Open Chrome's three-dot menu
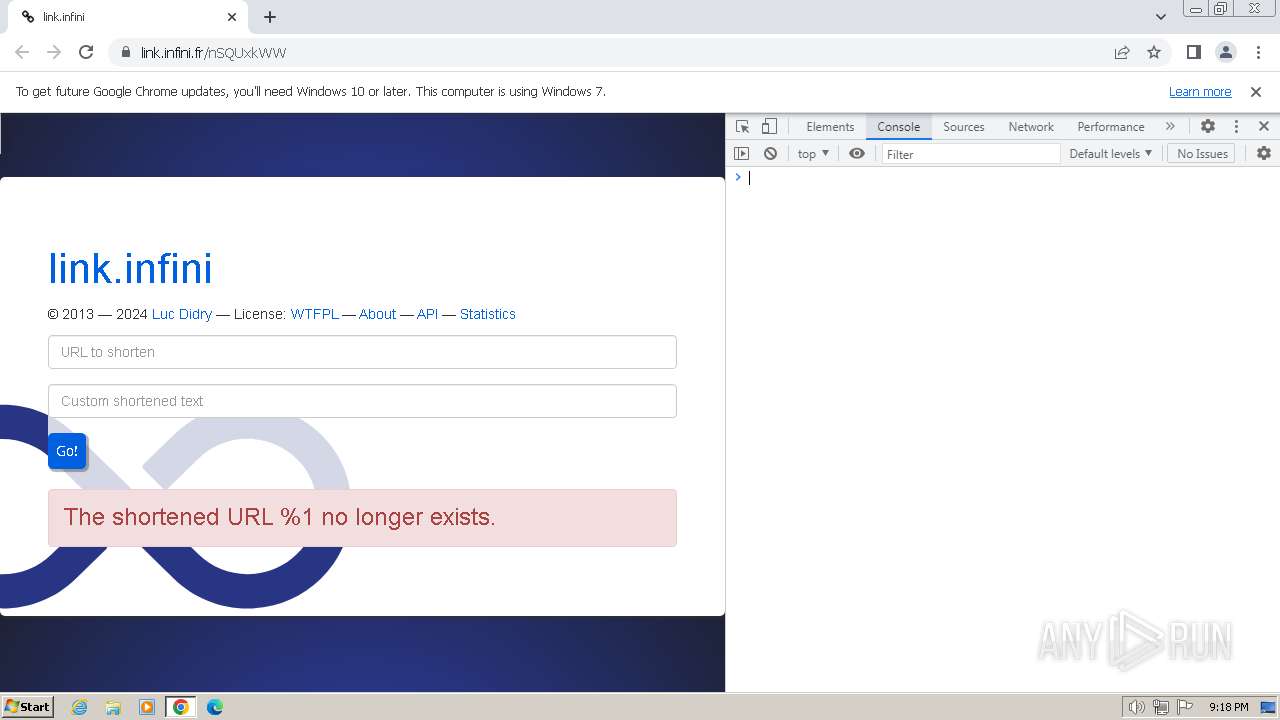This screenshot has width=1280, height=720. (x=1257, y=52)
